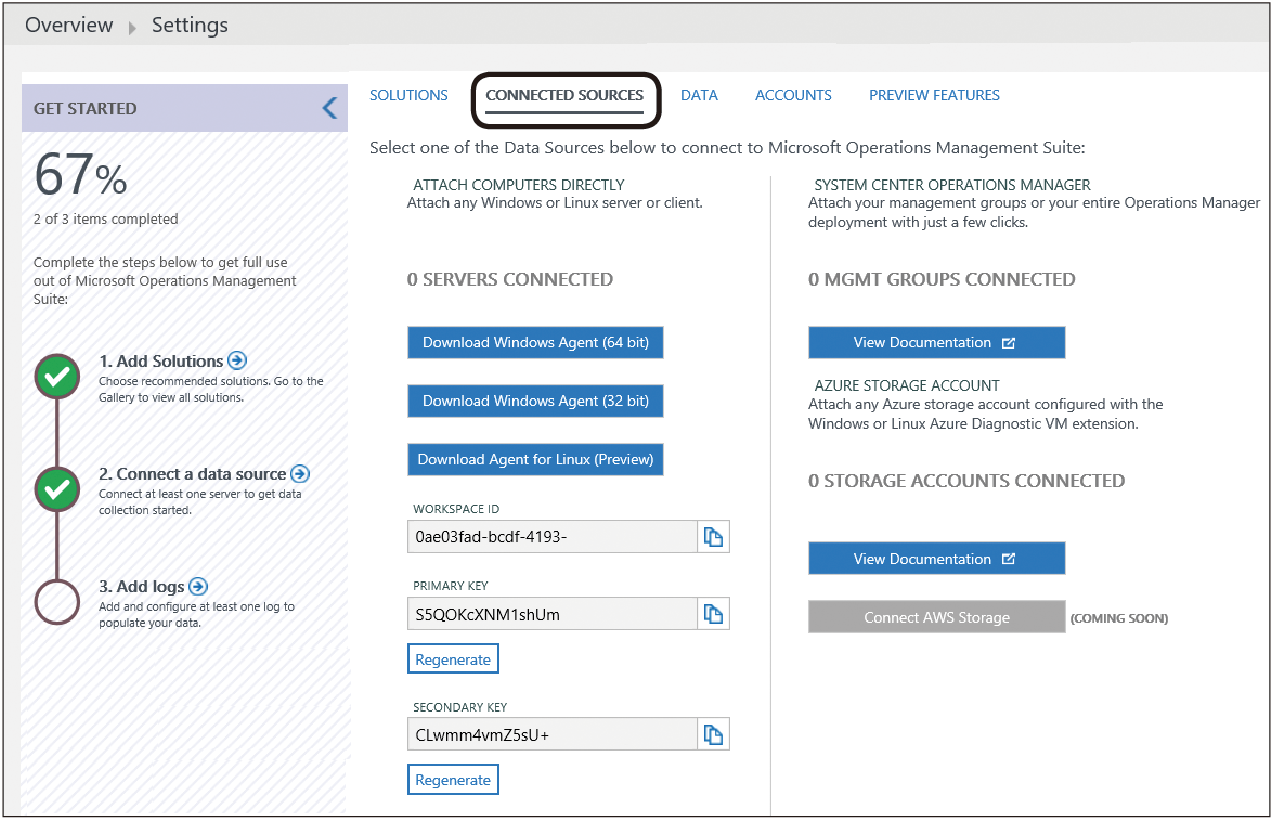Open the Data tab
This screenshot has height=821, width=1274.
[699, 95]
